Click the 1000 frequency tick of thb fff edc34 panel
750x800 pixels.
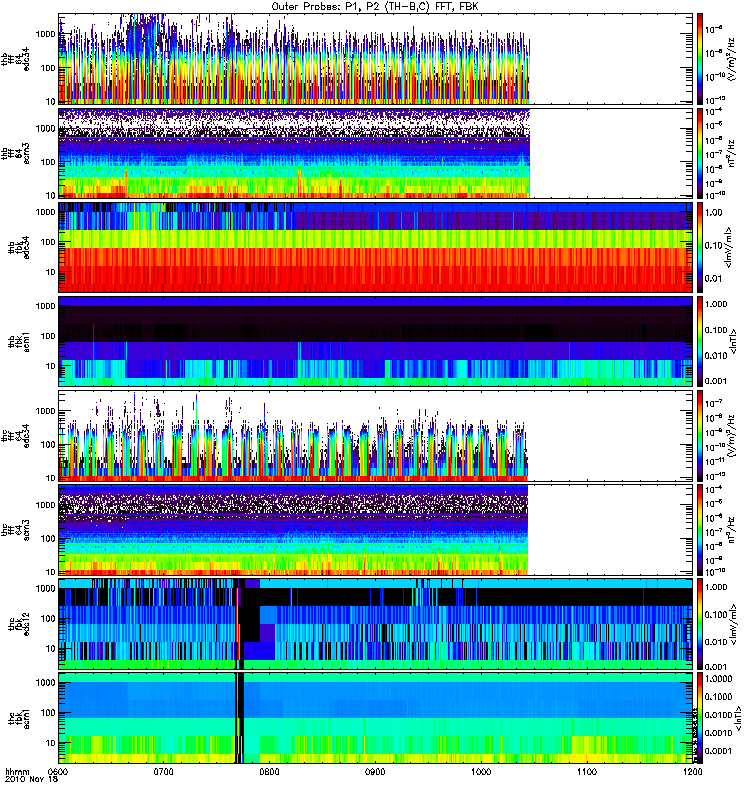pyautogui.click(x=45, y=34)
